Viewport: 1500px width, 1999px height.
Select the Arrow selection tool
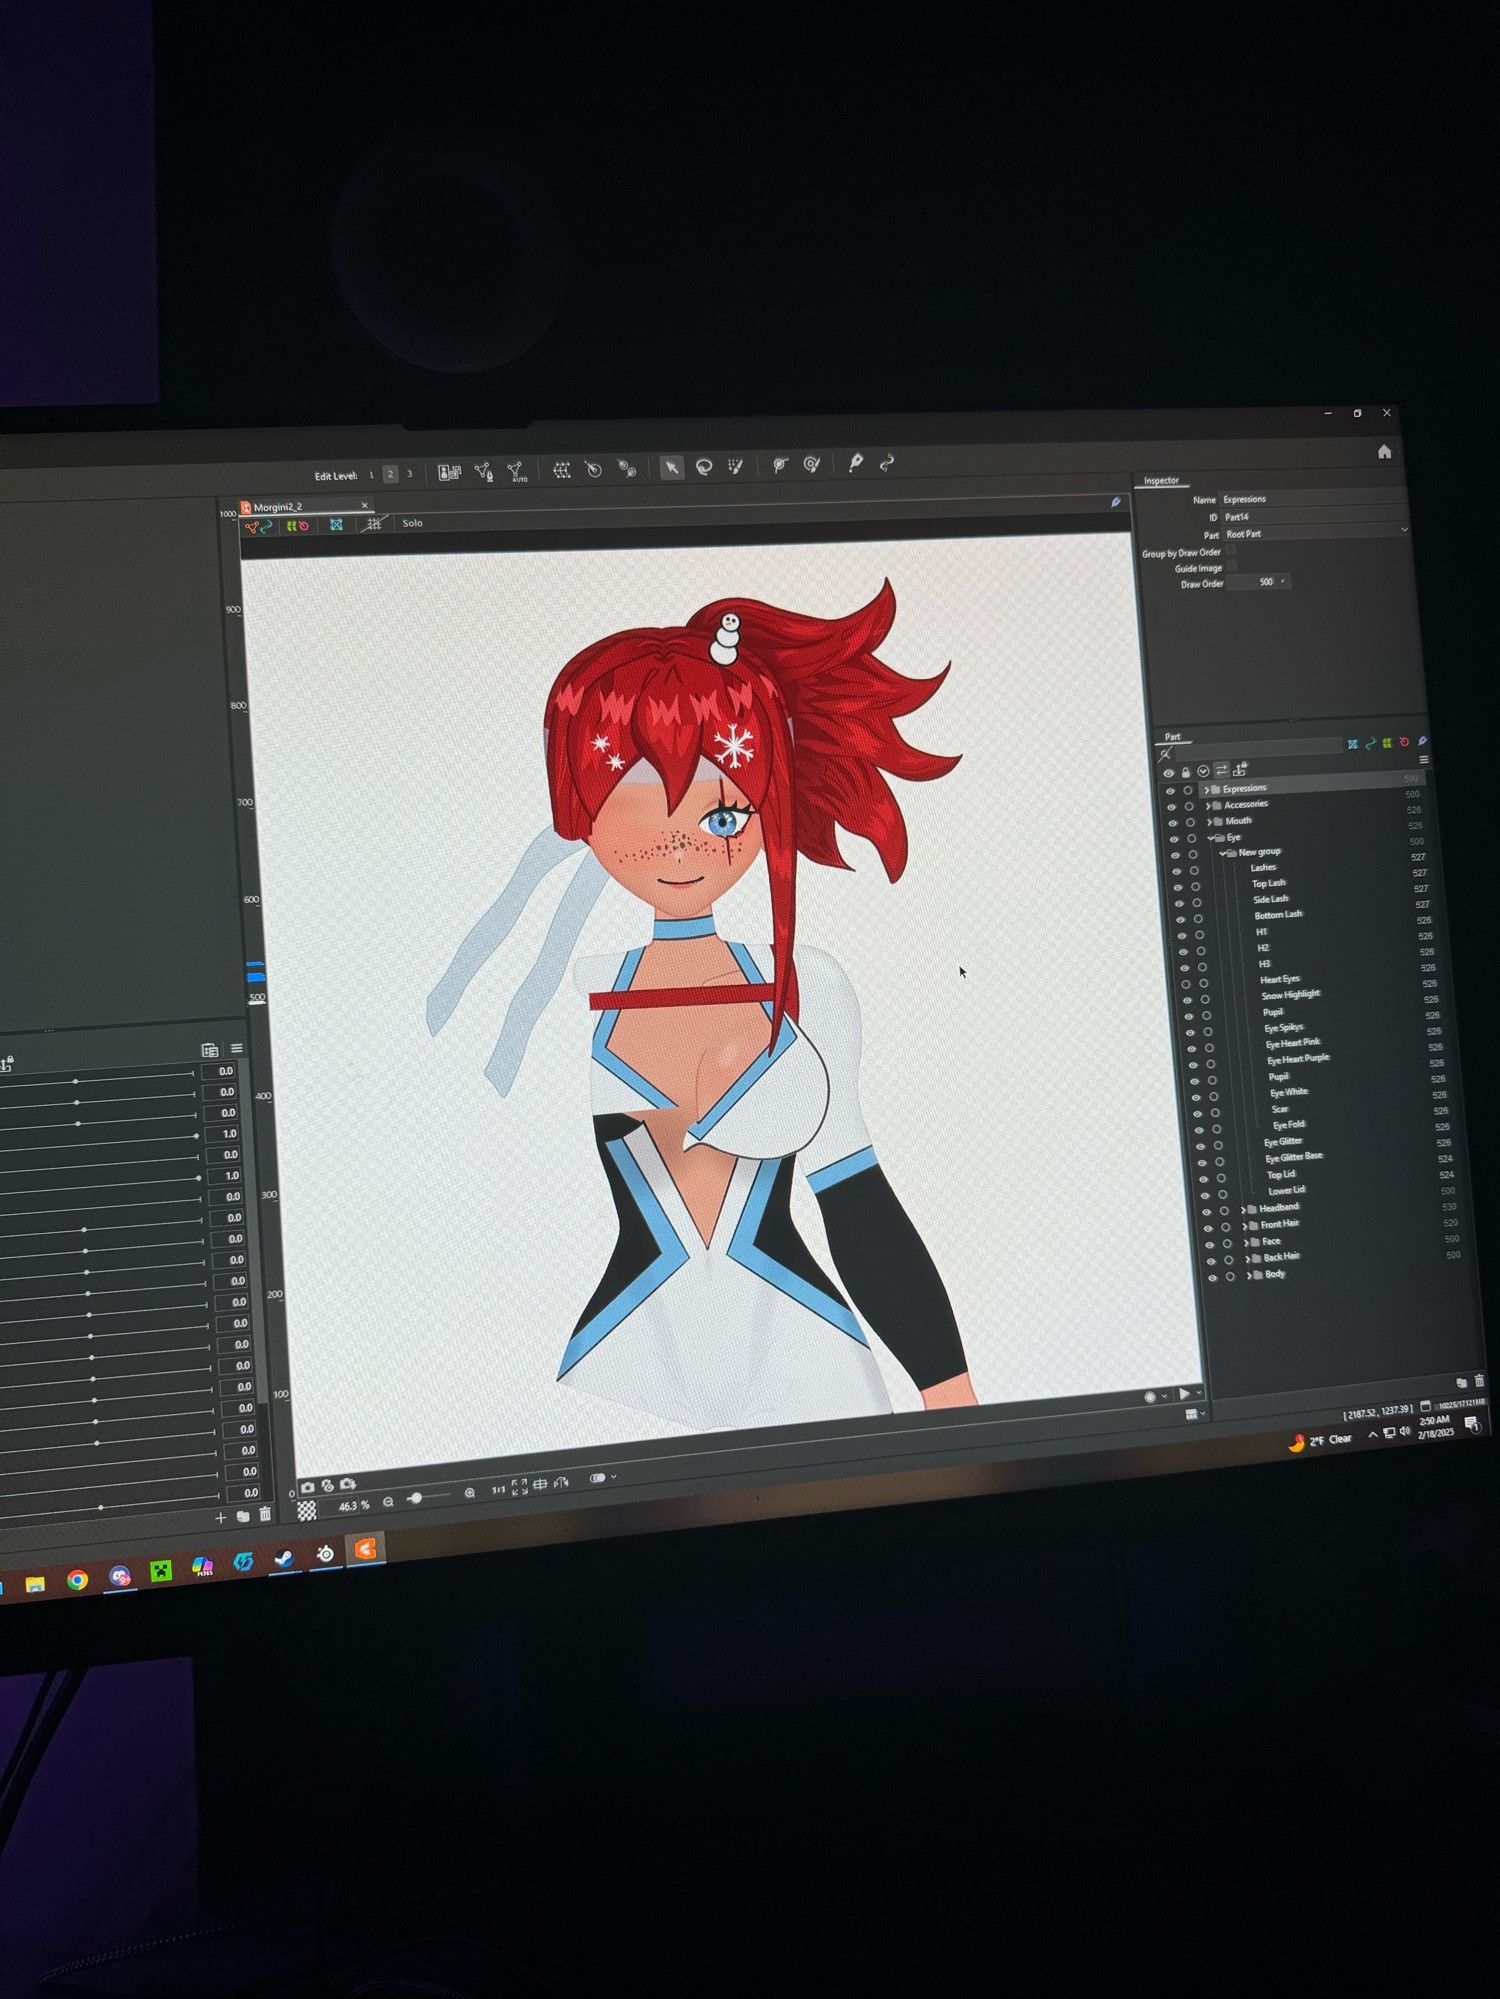pos(672,467)
